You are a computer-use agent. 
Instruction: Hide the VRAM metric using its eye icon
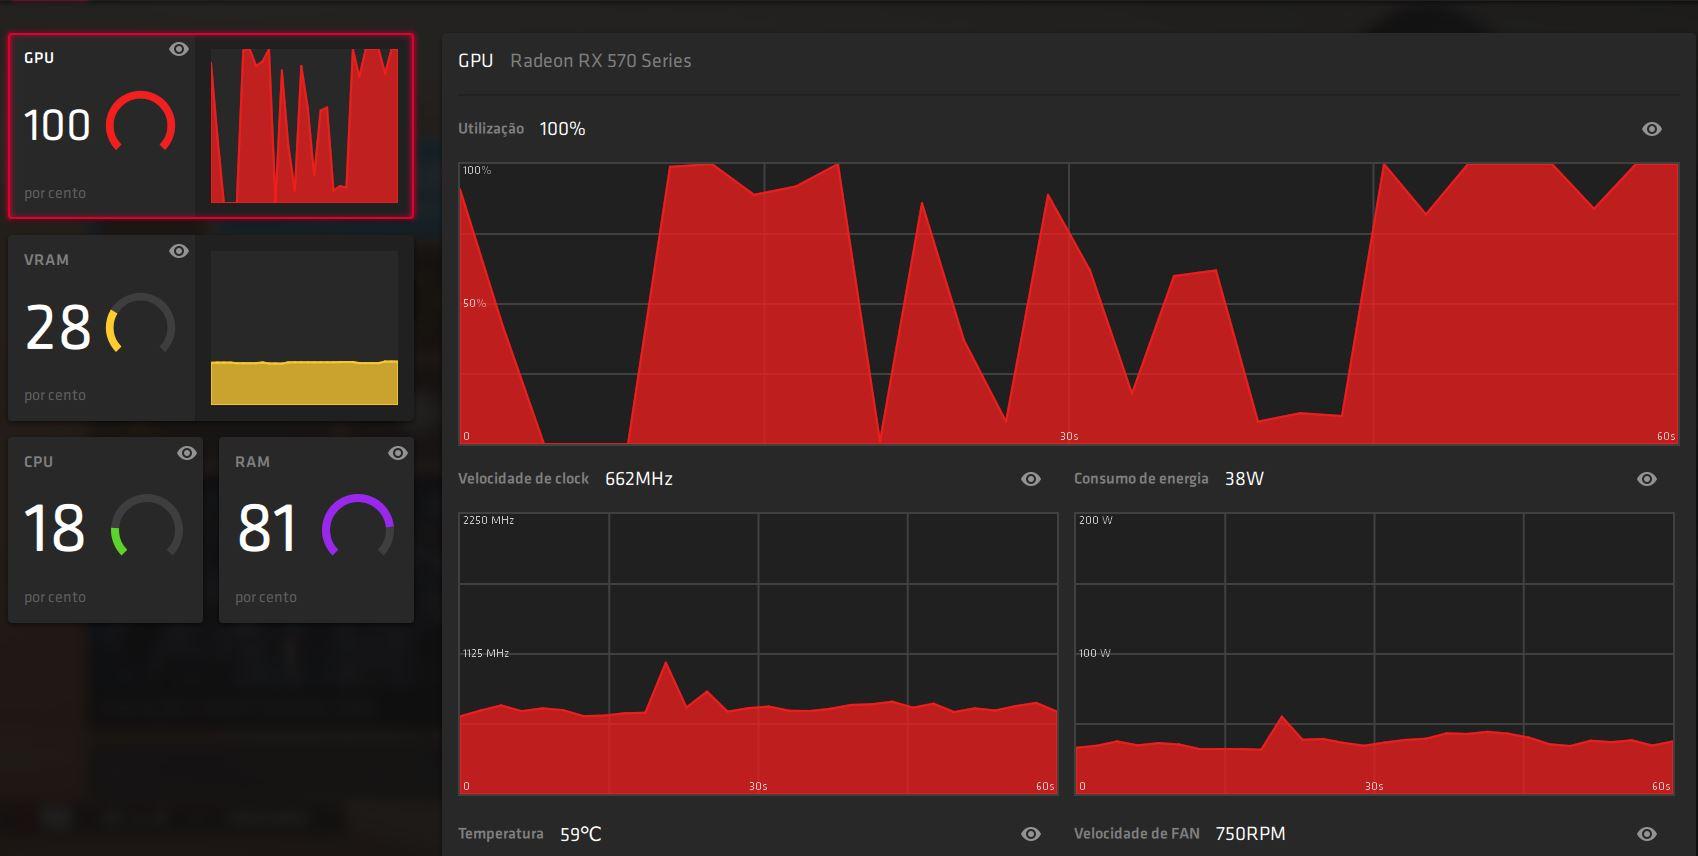coord(179,251)
